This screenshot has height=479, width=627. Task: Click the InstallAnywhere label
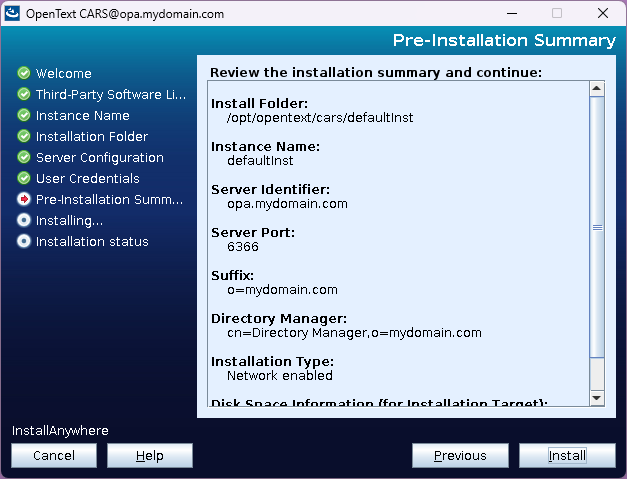(x=60, y=431)
